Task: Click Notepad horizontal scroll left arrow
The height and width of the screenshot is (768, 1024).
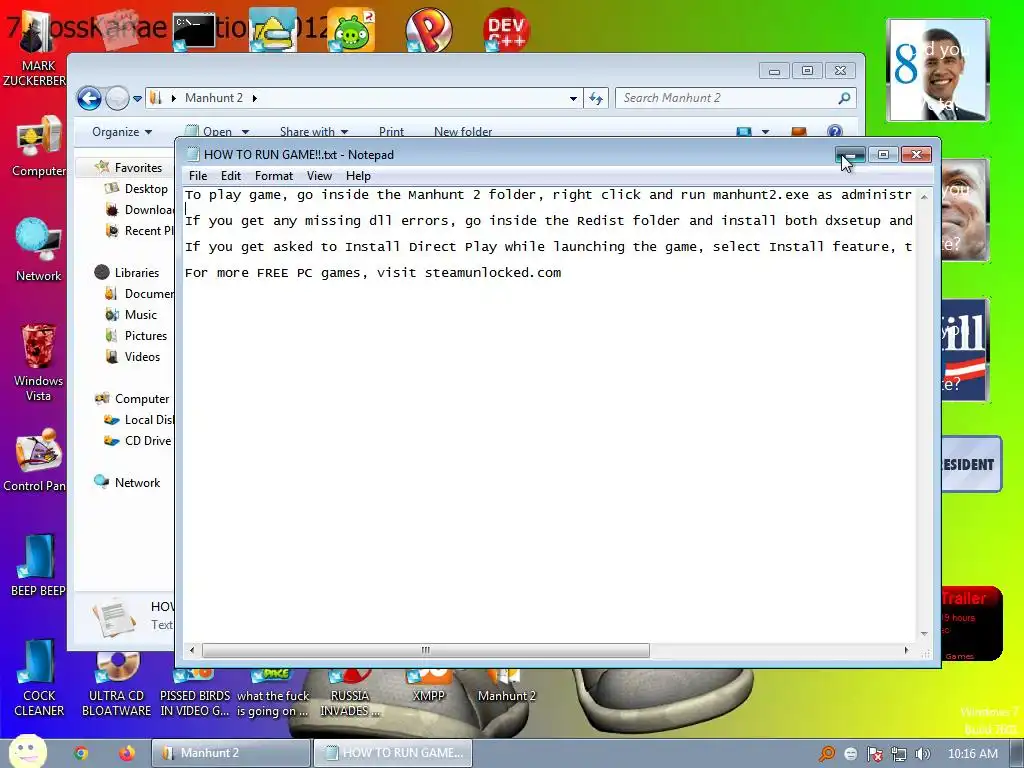Action: pyautogui.click(x=192, y=650)
